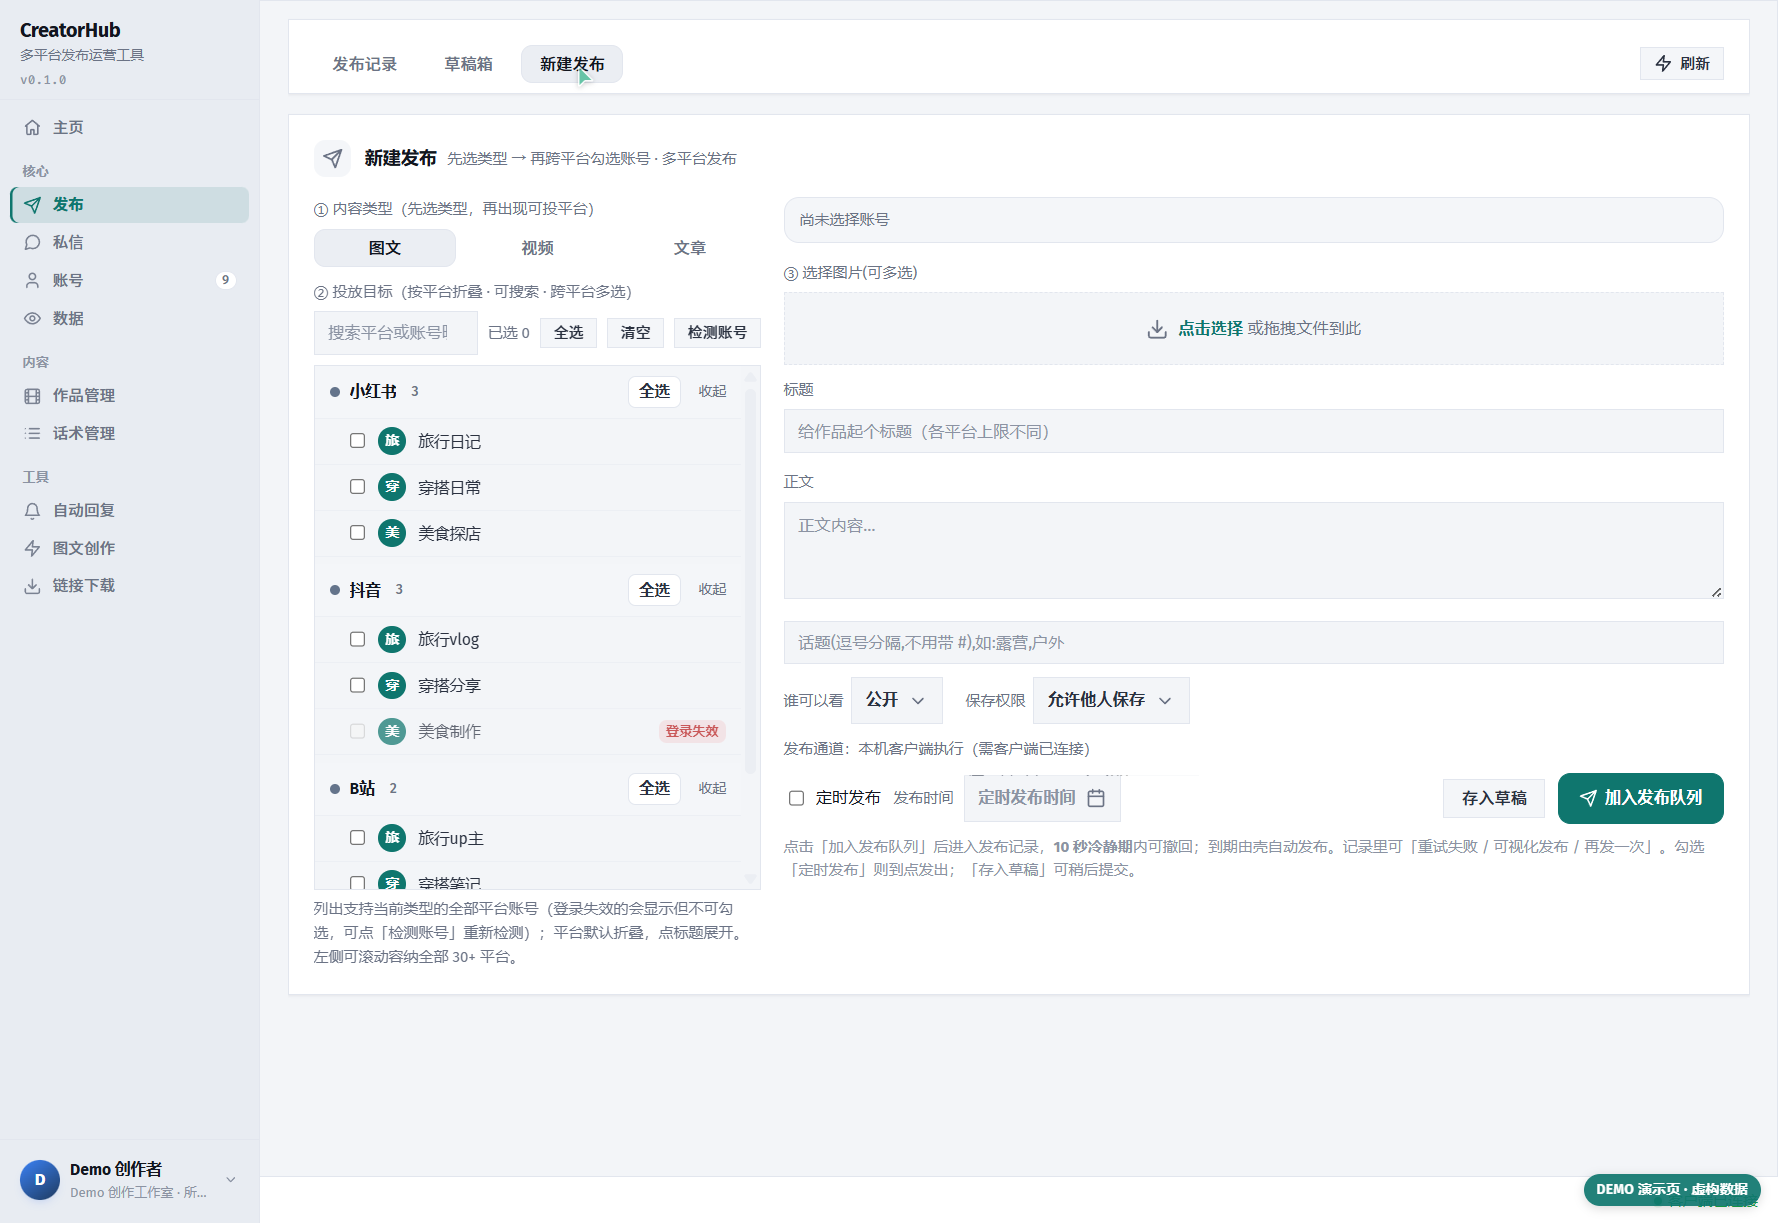Click the 自动回复 bell icon

[33, 510]
